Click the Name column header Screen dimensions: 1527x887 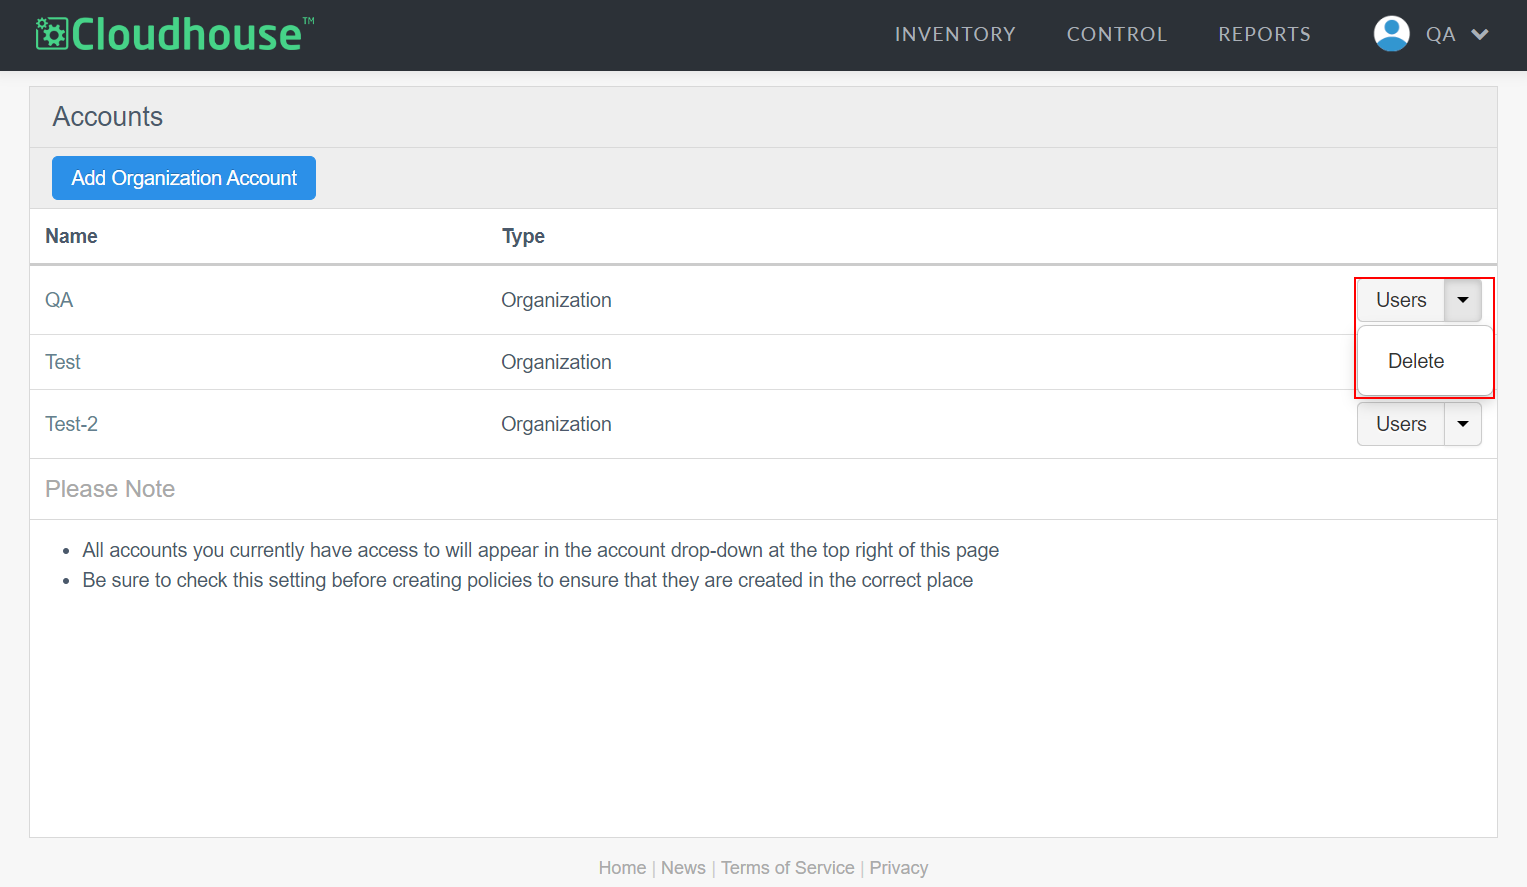point(71,236)
